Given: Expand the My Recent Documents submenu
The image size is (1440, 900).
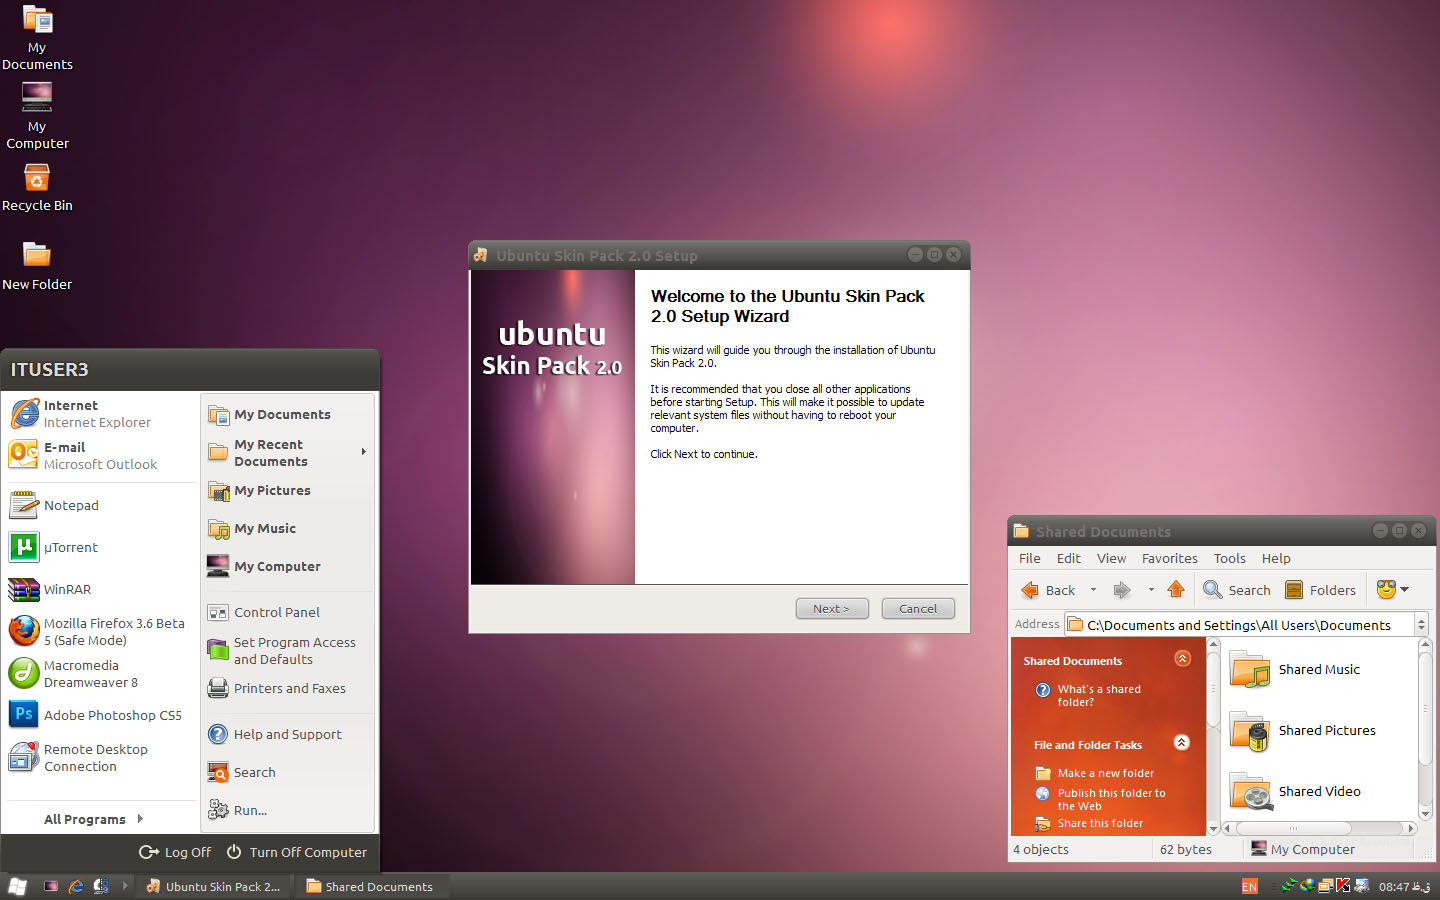Looking at the screenshot, I should point(288,452).
